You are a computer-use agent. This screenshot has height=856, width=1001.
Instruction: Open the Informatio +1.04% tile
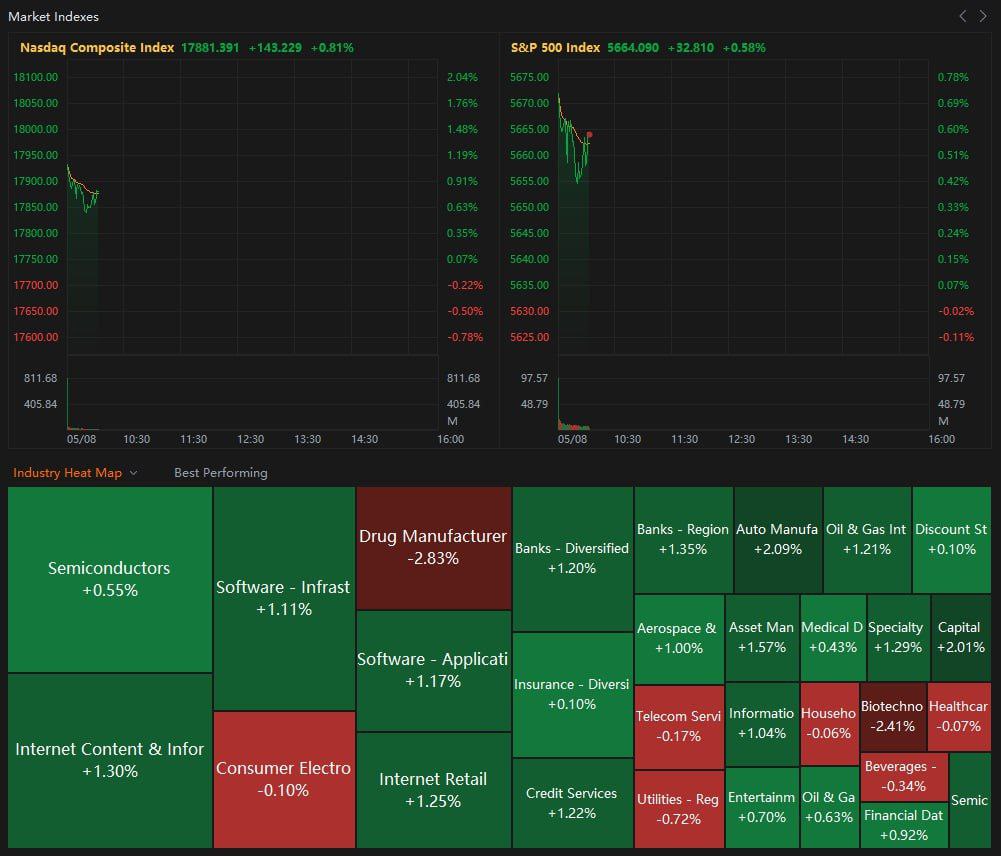point(762,724)
